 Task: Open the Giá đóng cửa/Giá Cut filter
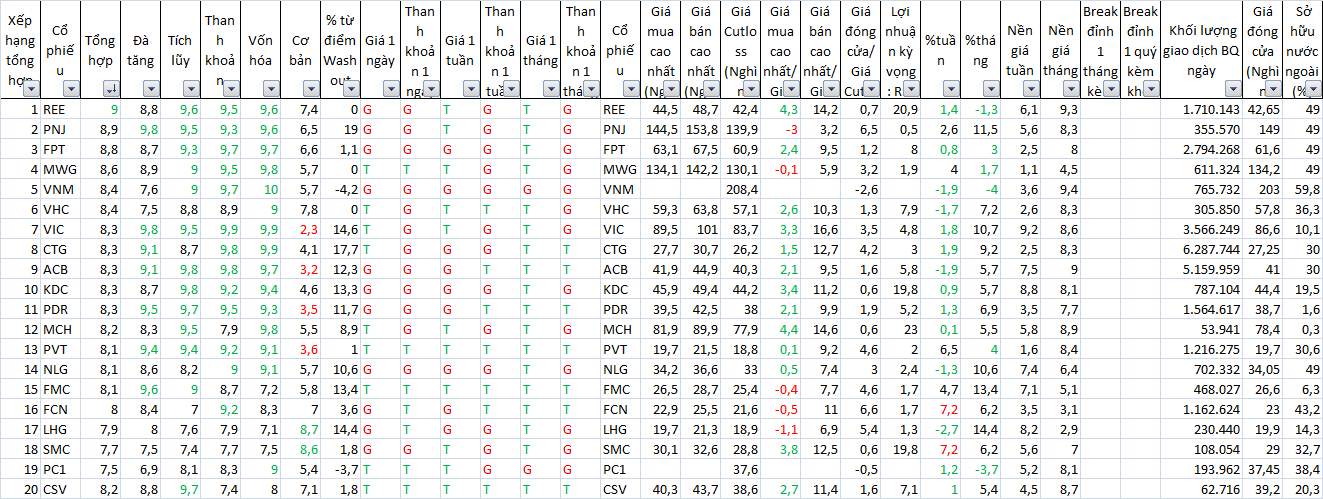pyautogui.click(x=871, y=90)
